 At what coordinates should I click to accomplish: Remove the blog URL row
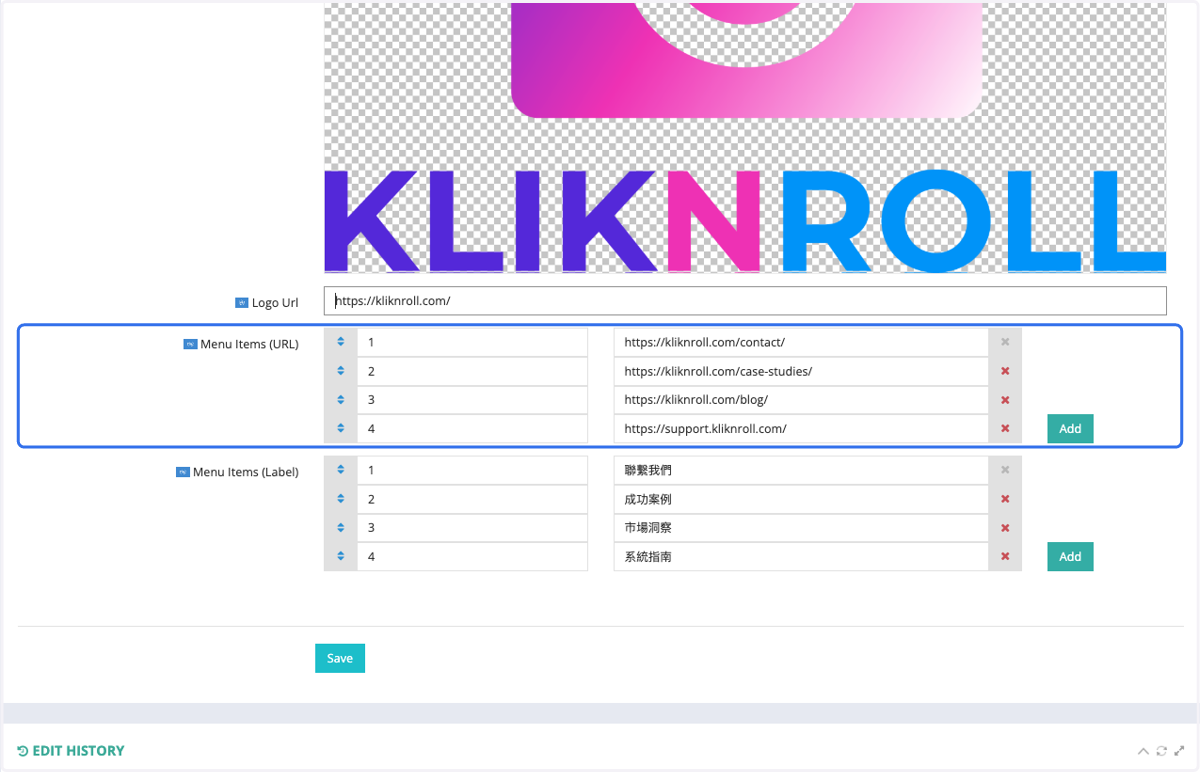[x=1005, y=400]
